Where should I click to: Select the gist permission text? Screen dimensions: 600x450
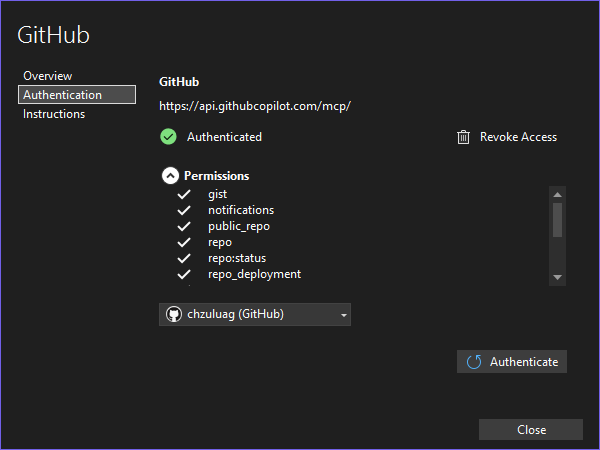[x=217, y=194]
